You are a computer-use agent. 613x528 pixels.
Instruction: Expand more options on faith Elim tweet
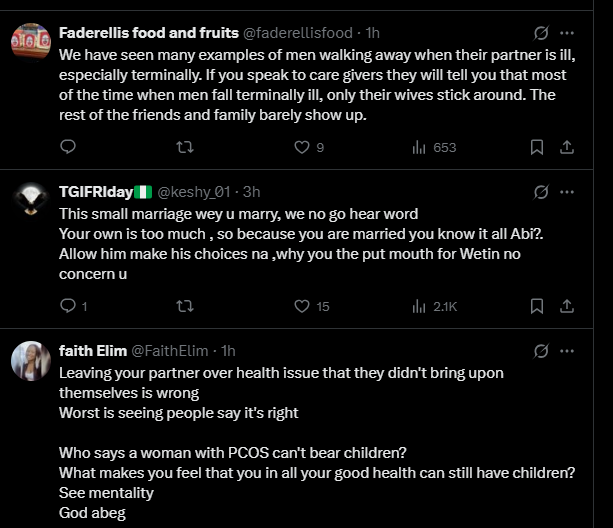[x=567, y=350]
